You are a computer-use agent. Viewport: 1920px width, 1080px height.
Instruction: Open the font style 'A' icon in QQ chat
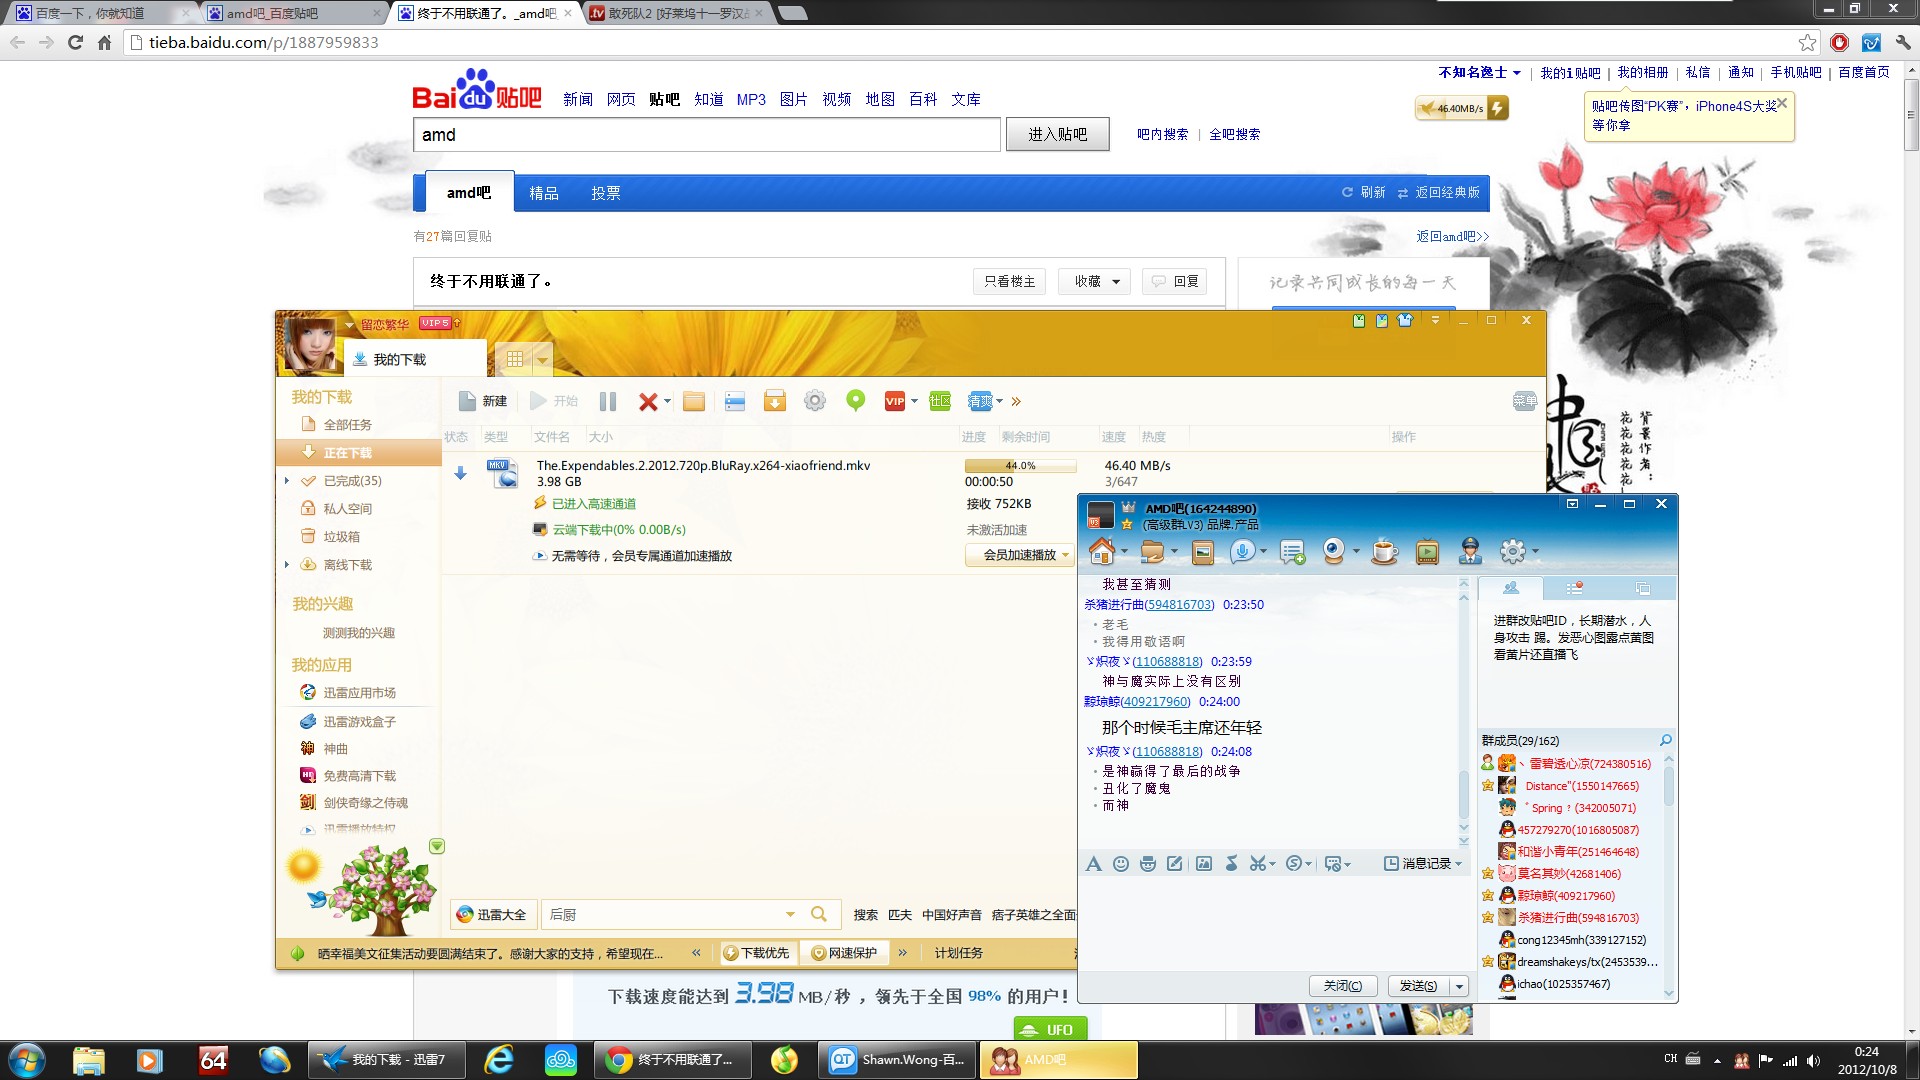coord(1093,864)
